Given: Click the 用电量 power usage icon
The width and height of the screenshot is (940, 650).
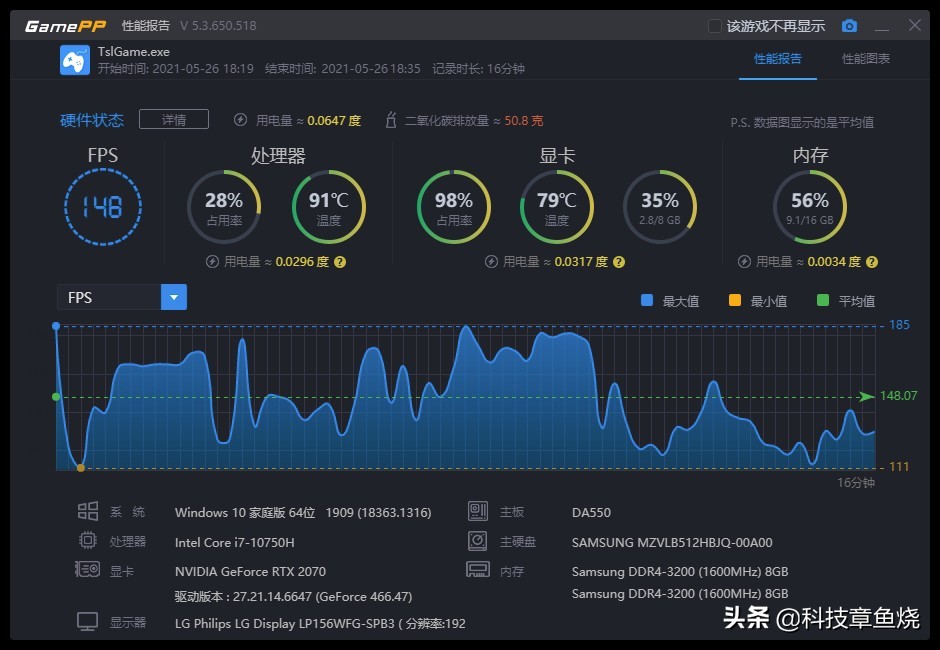Looking at the screenshot, I should click(x=239, y=118).
